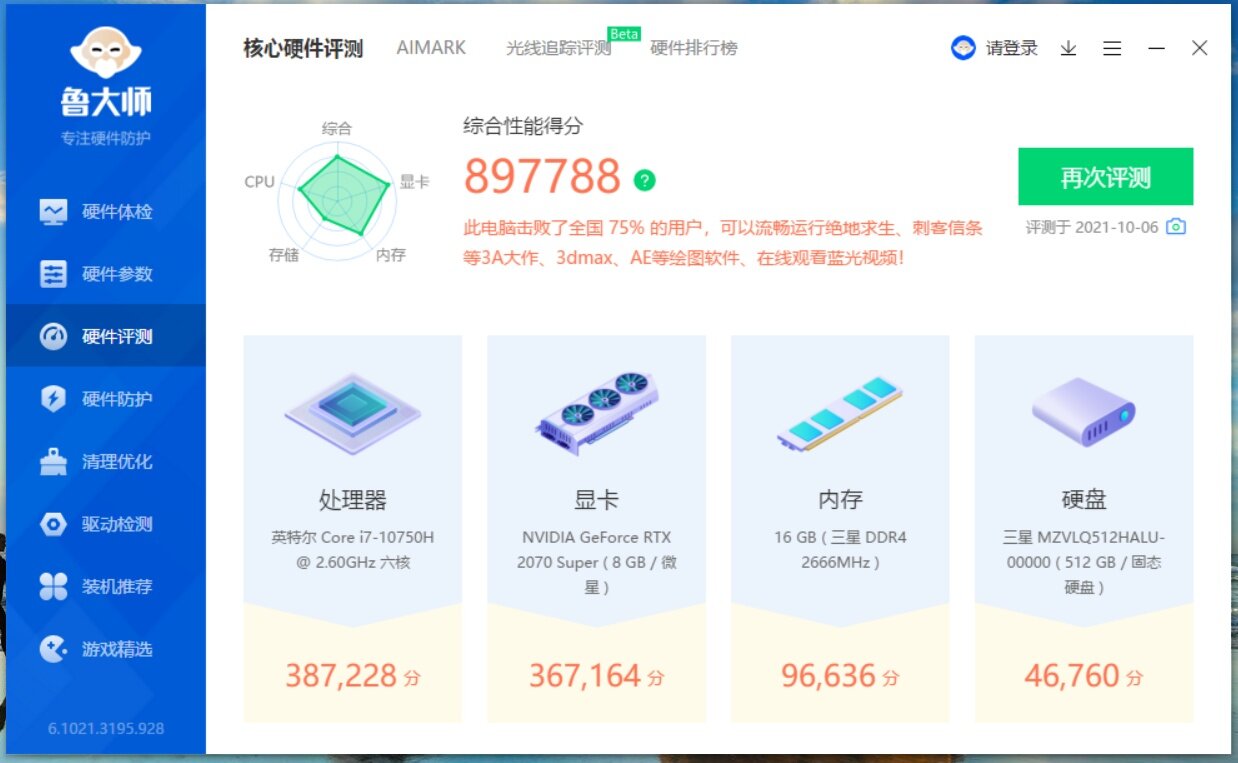Switch to the 光线追踪评测 tab

[558, 48]
